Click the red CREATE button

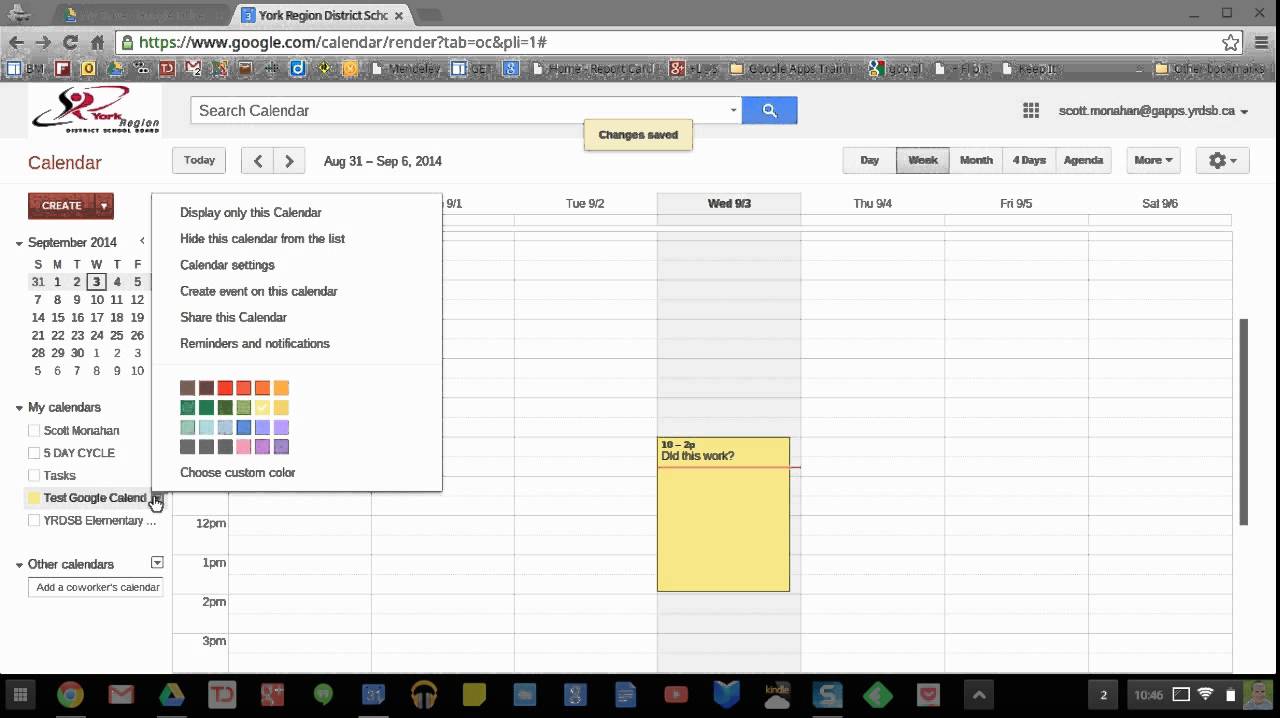(61, 206)
